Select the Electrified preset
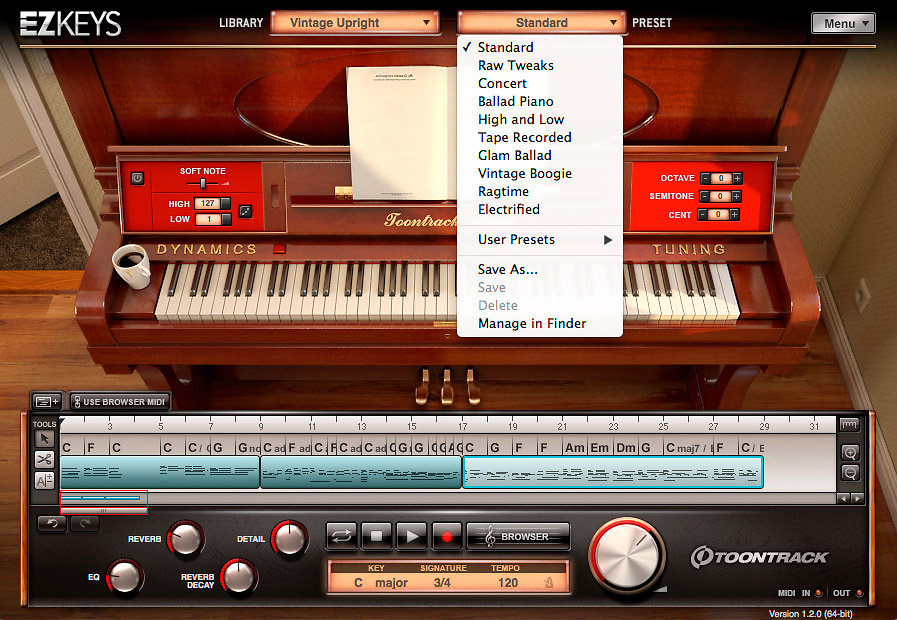The image size is (897, 620). point(540,209)
